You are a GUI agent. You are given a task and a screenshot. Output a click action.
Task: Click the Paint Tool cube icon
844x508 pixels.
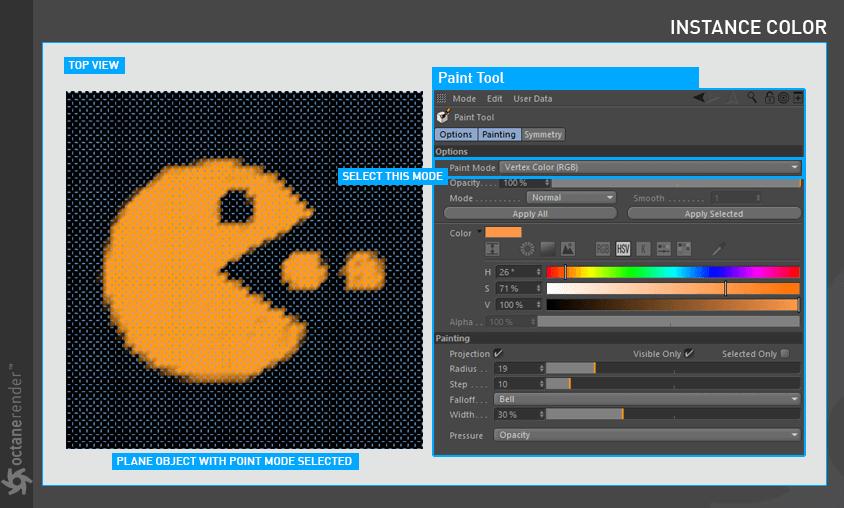coord(443,116)
